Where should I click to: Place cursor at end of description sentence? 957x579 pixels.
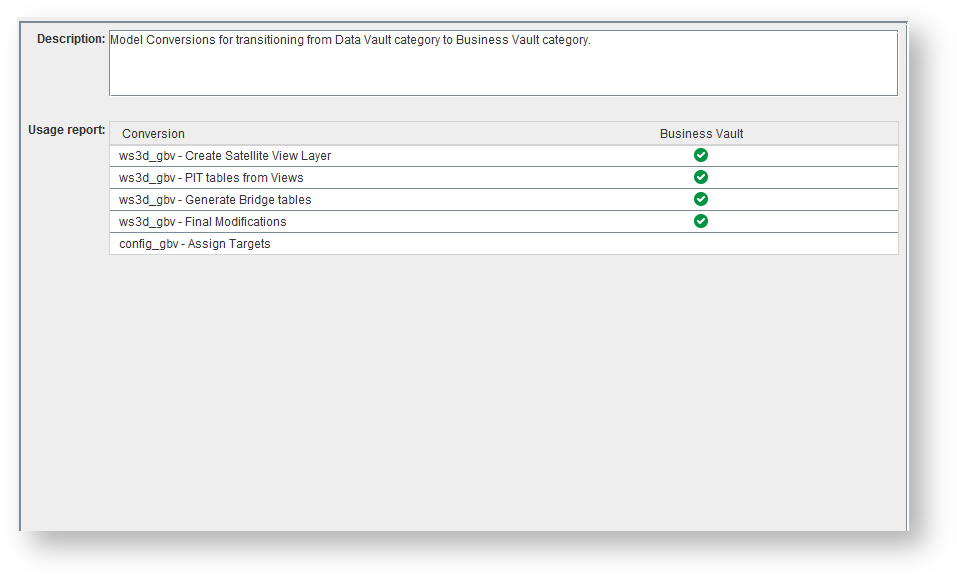[592, 41]
